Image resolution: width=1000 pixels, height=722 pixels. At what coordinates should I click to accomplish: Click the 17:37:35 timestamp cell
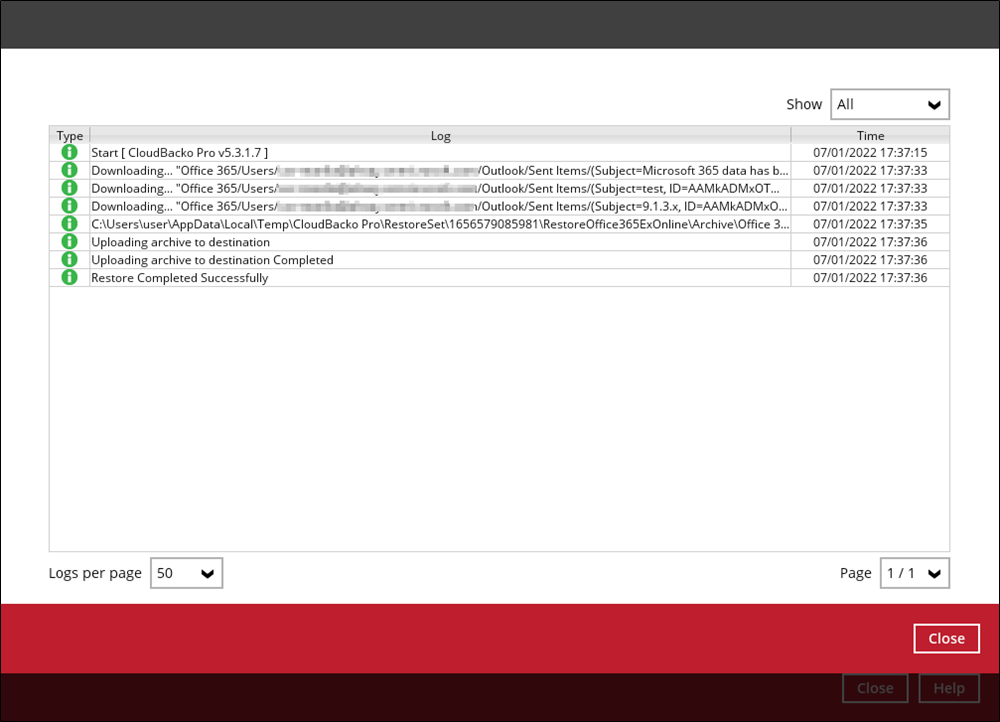pos(870,224)
